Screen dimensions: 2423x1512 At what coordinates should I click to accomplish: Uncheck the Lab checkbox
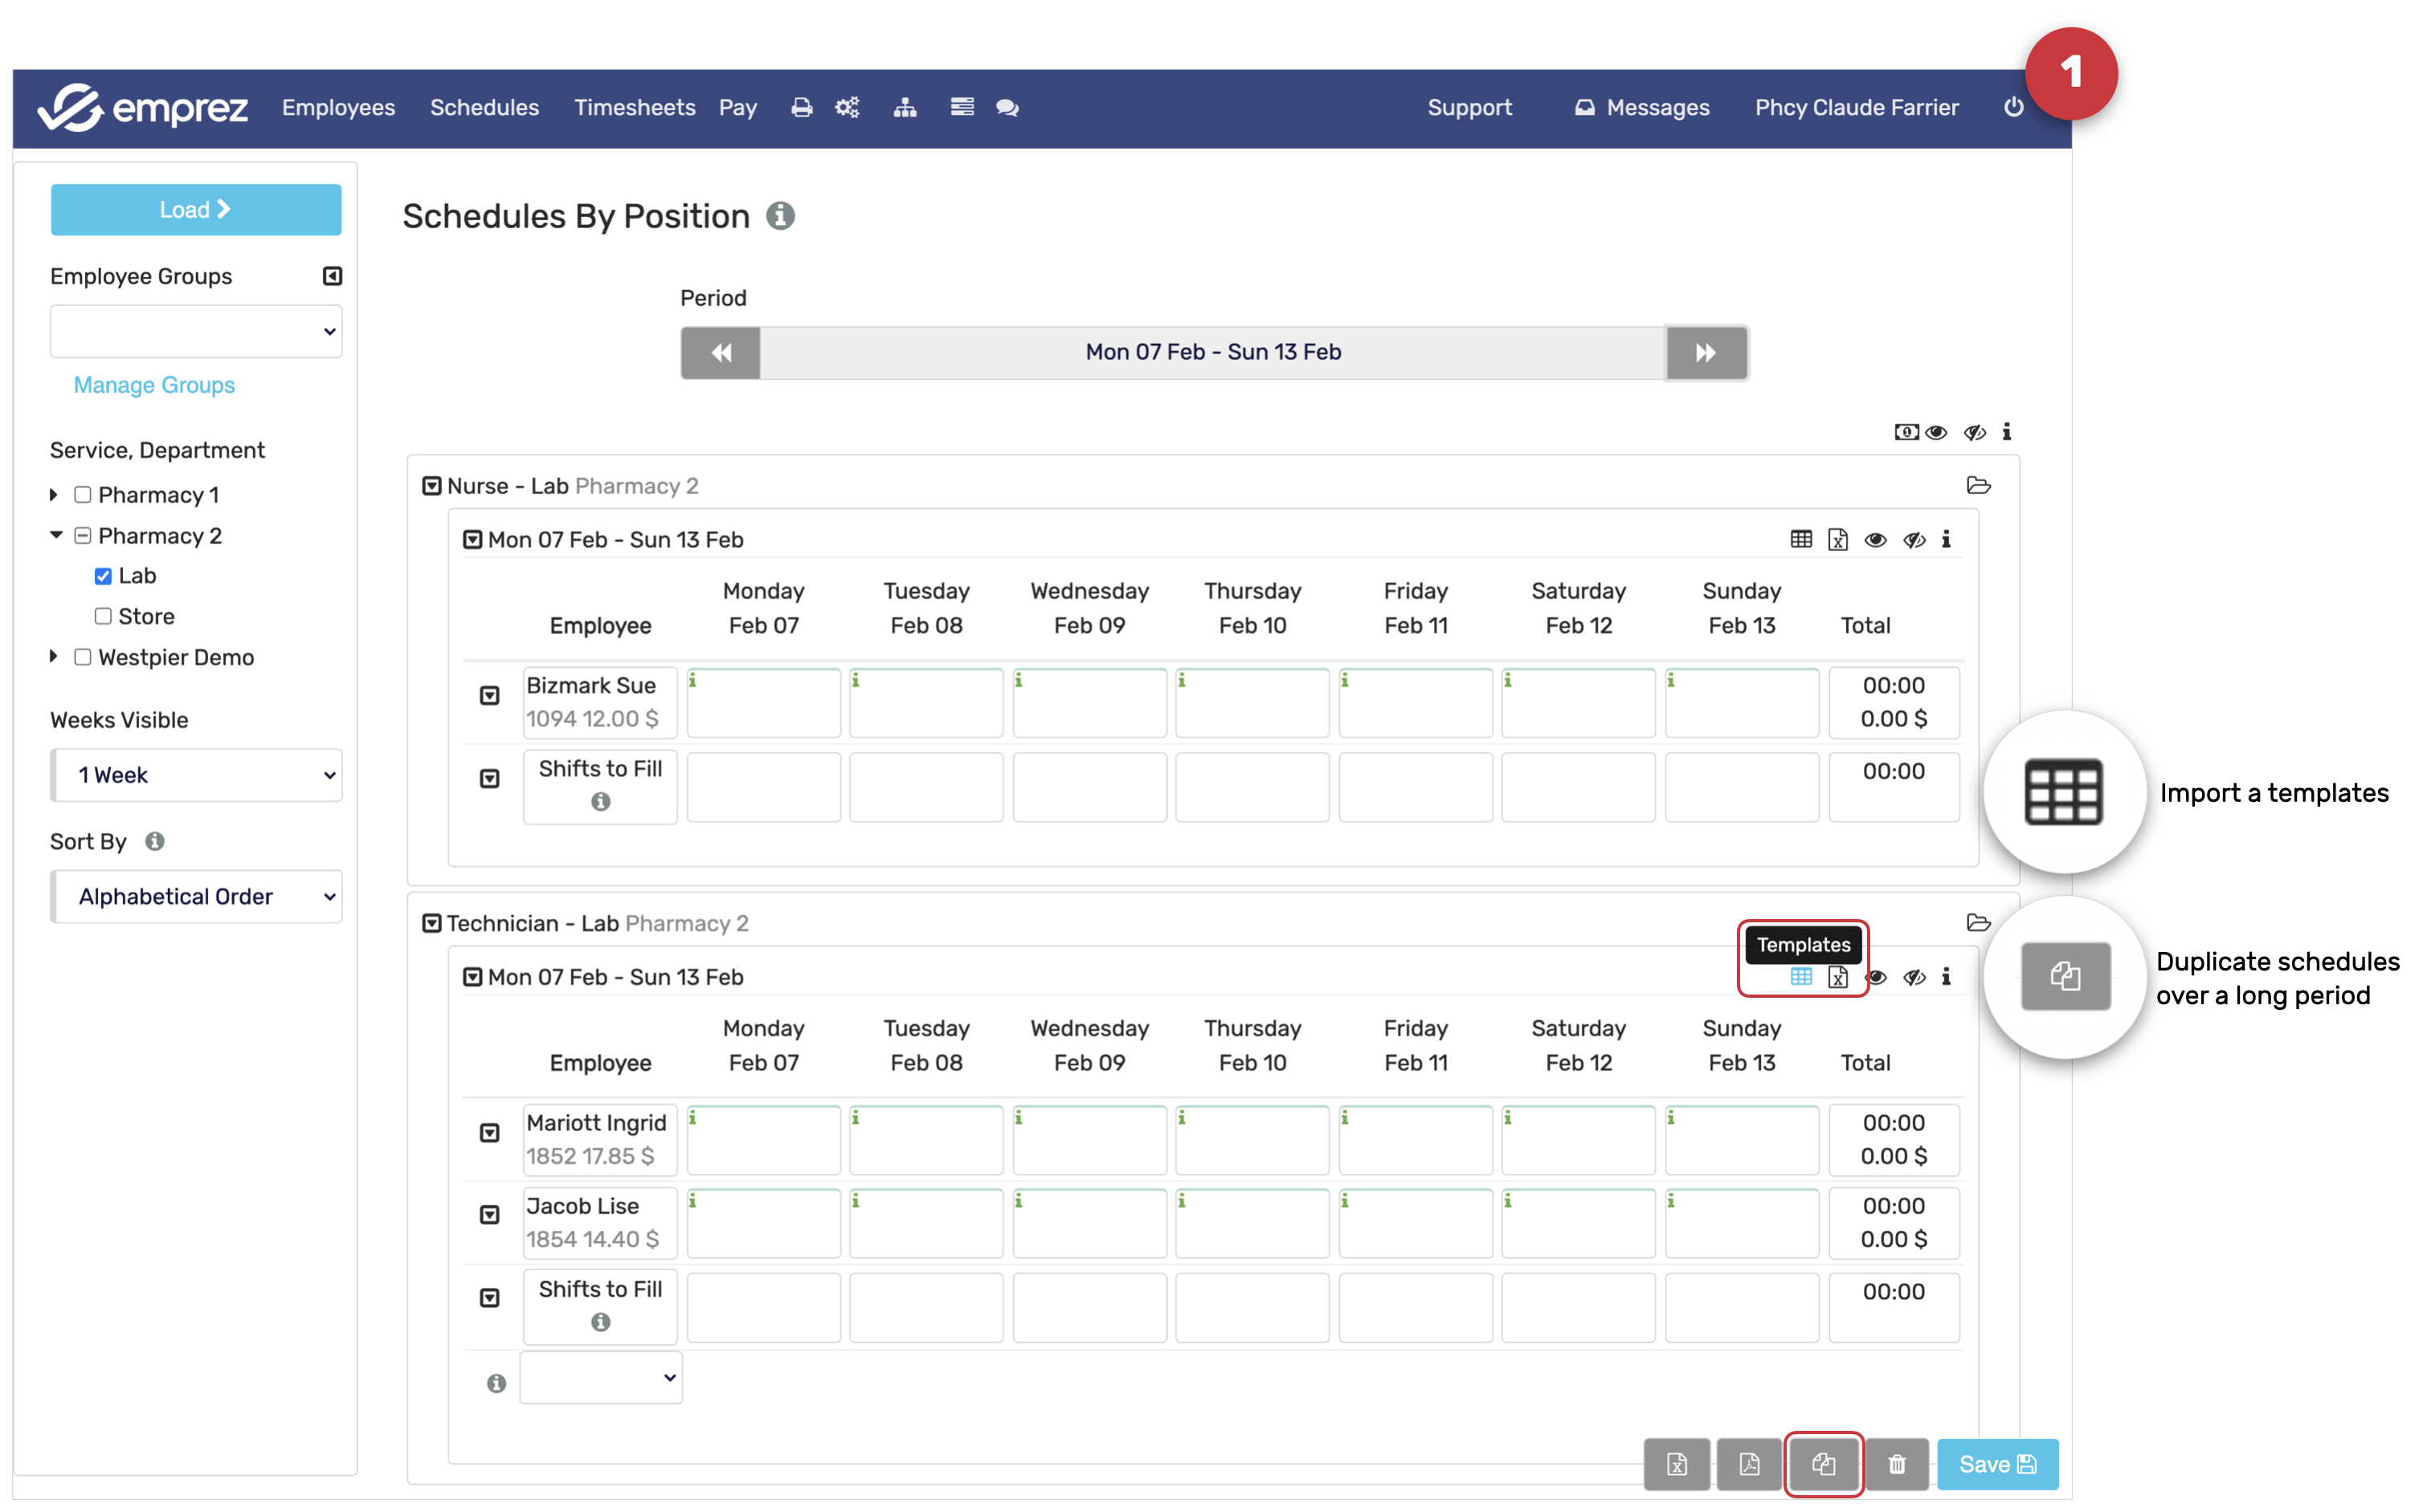click(103, 576)
